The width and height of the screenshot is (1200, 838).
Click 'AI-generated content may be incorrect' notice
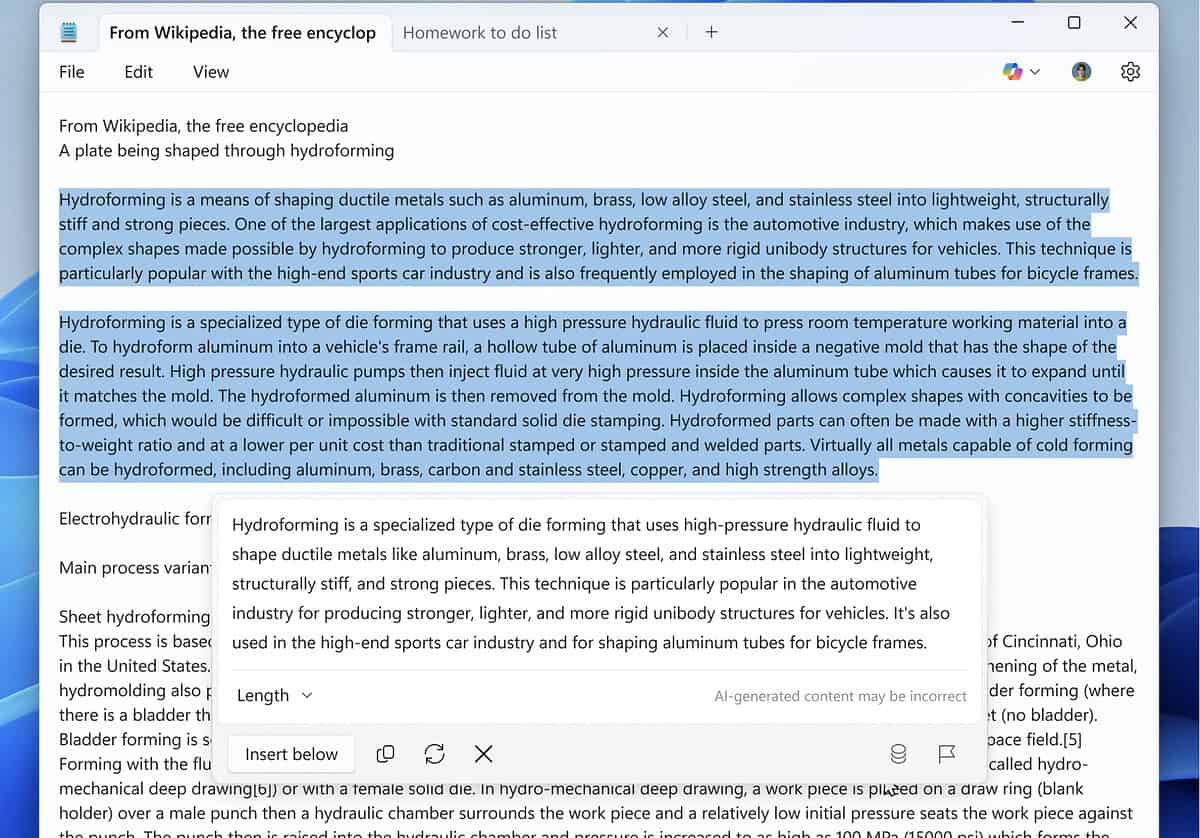click(x=840, y=696)
